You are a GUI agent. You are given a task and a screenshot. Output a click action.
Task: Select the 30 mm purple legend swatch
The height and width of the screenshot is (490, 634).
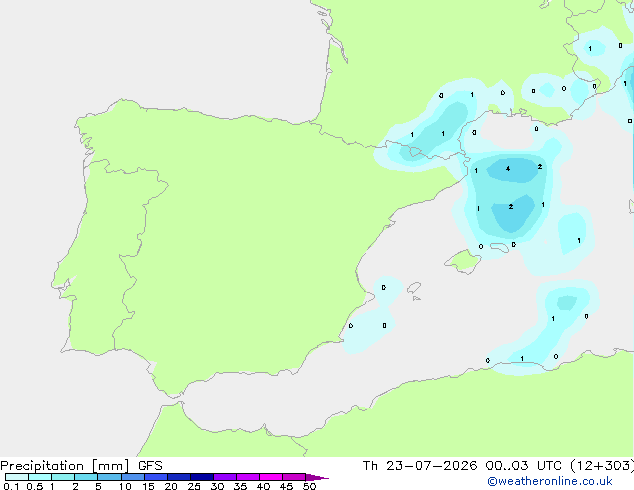225,477
